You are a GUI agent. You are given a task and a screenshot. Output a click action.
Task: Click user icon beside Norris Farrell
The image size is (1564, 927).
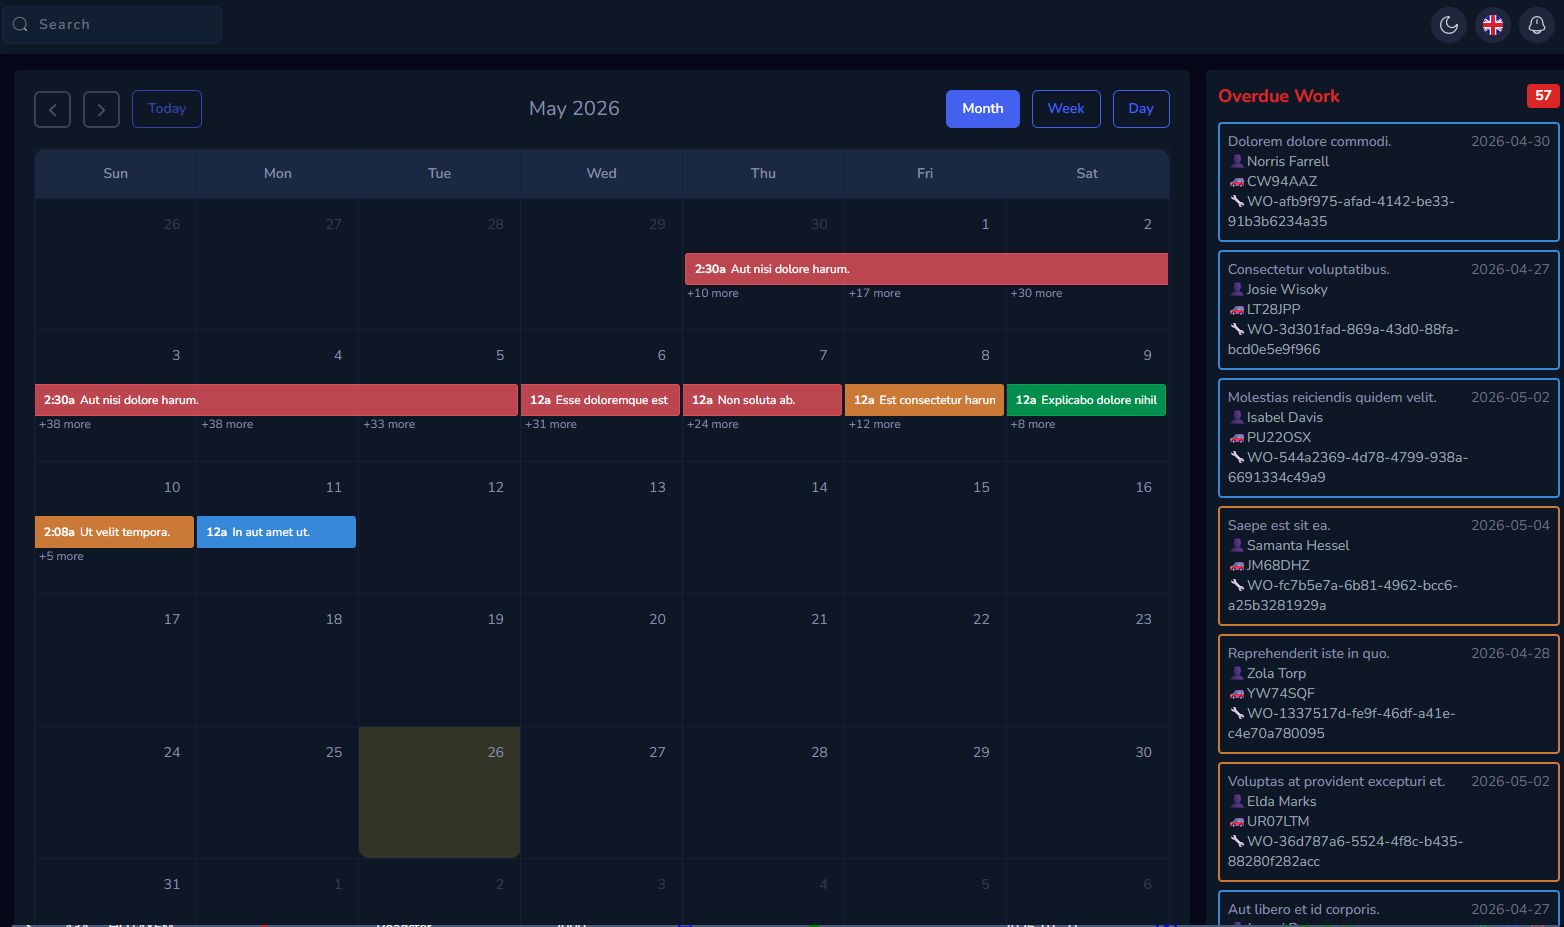click(x=1237, y=162)
